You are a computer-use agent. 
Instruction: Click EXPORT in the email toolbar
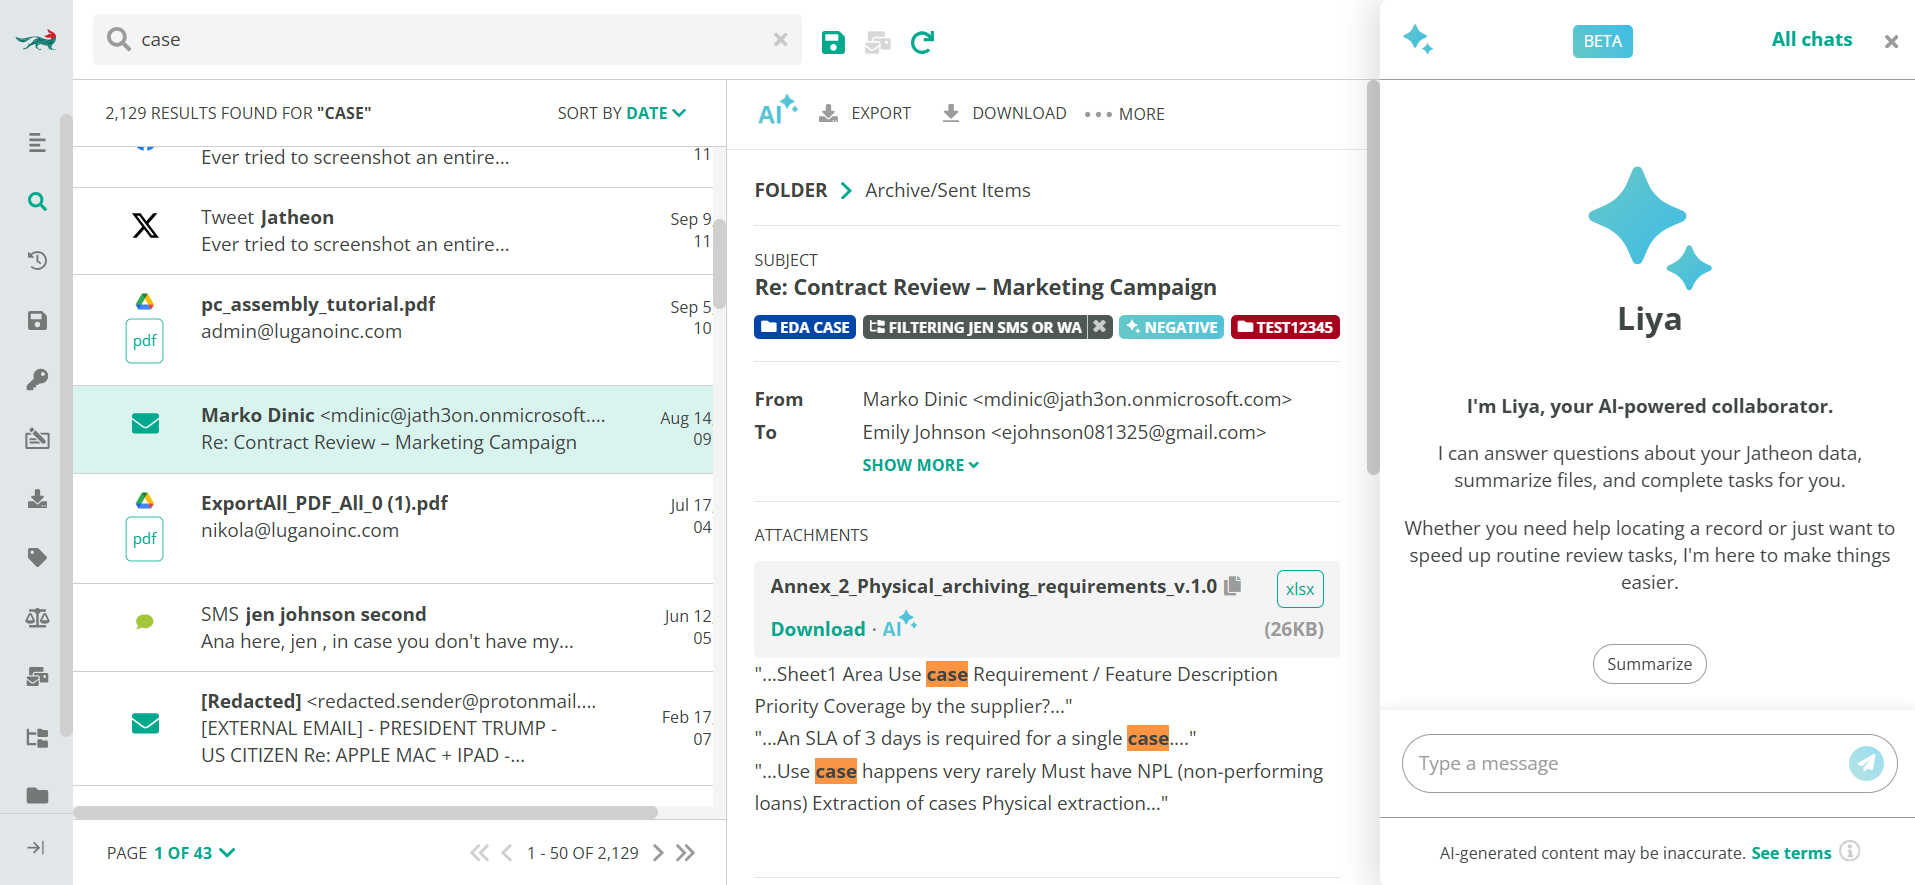coord(865,114)
